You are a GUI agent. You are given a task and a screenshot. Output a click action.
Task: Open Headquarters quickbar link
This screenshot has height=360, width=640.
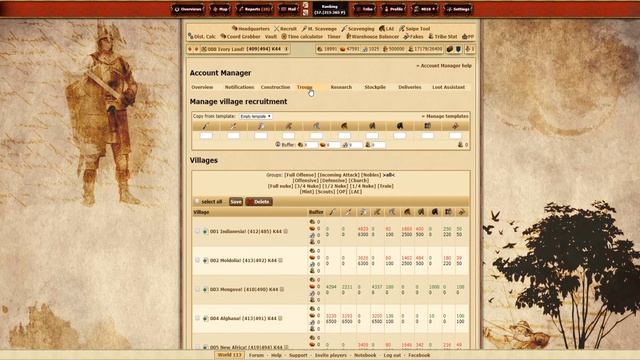(251, 29)
